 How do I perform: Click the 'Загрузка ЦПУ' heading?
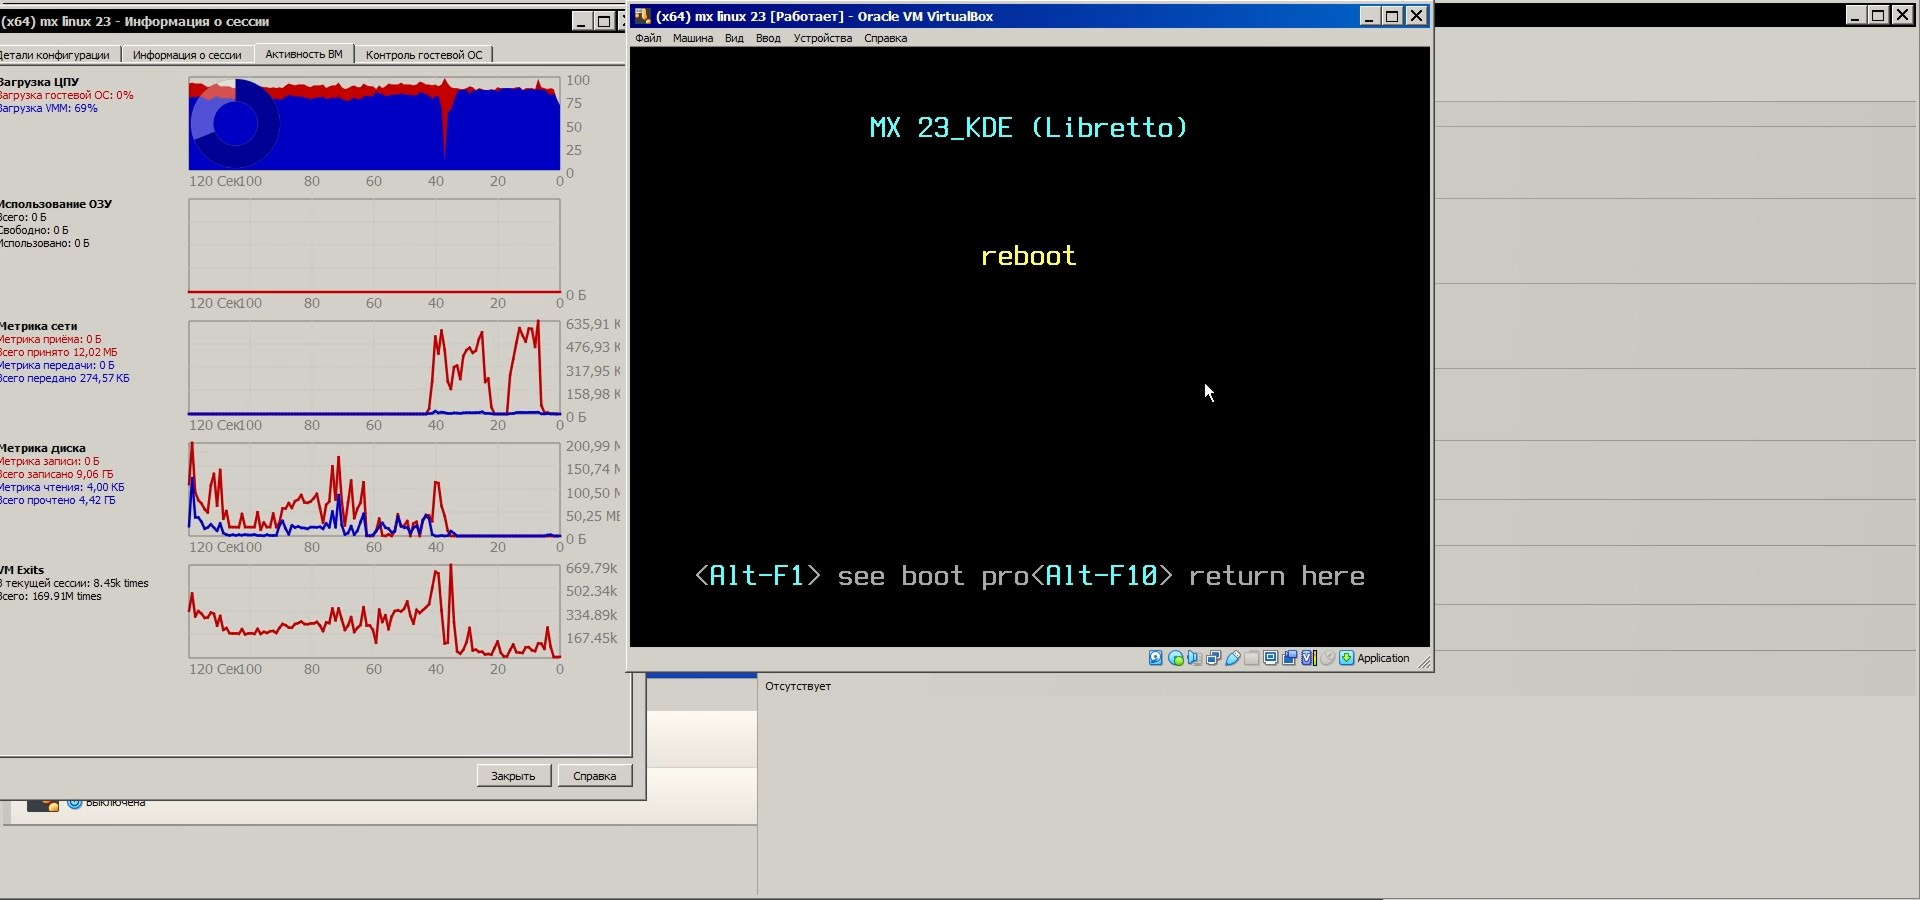pos(39,82)
